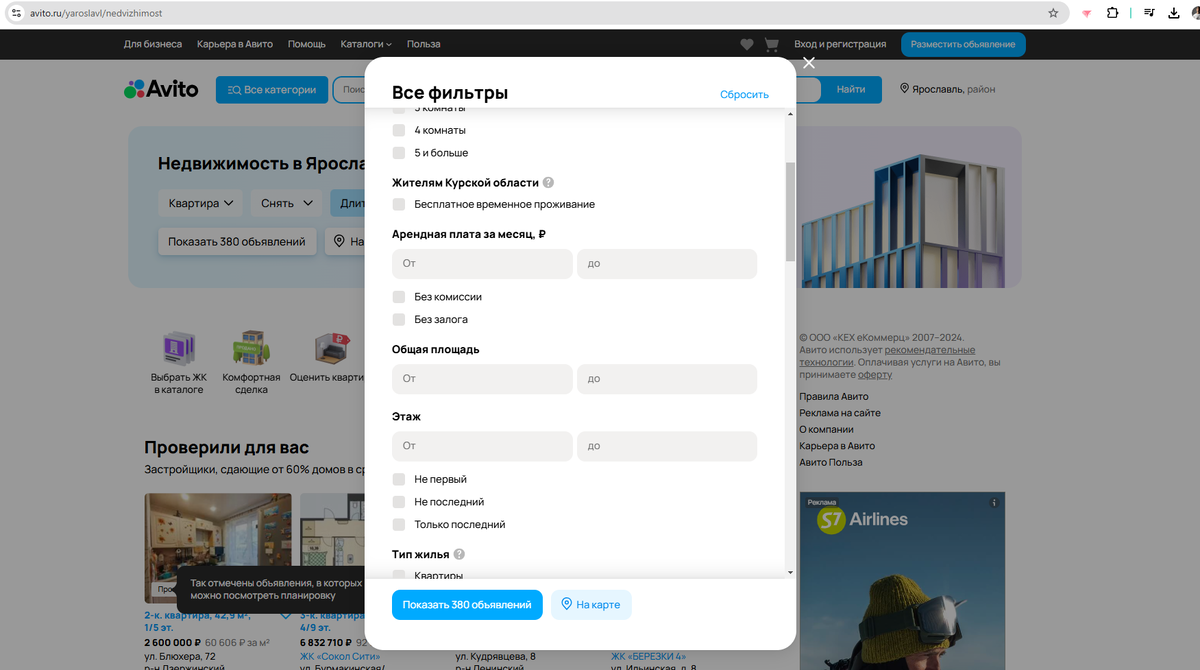This screenshot has width=1200, height=670.
Task: Open Реклама на сайте link
Action: pos(840,413)
